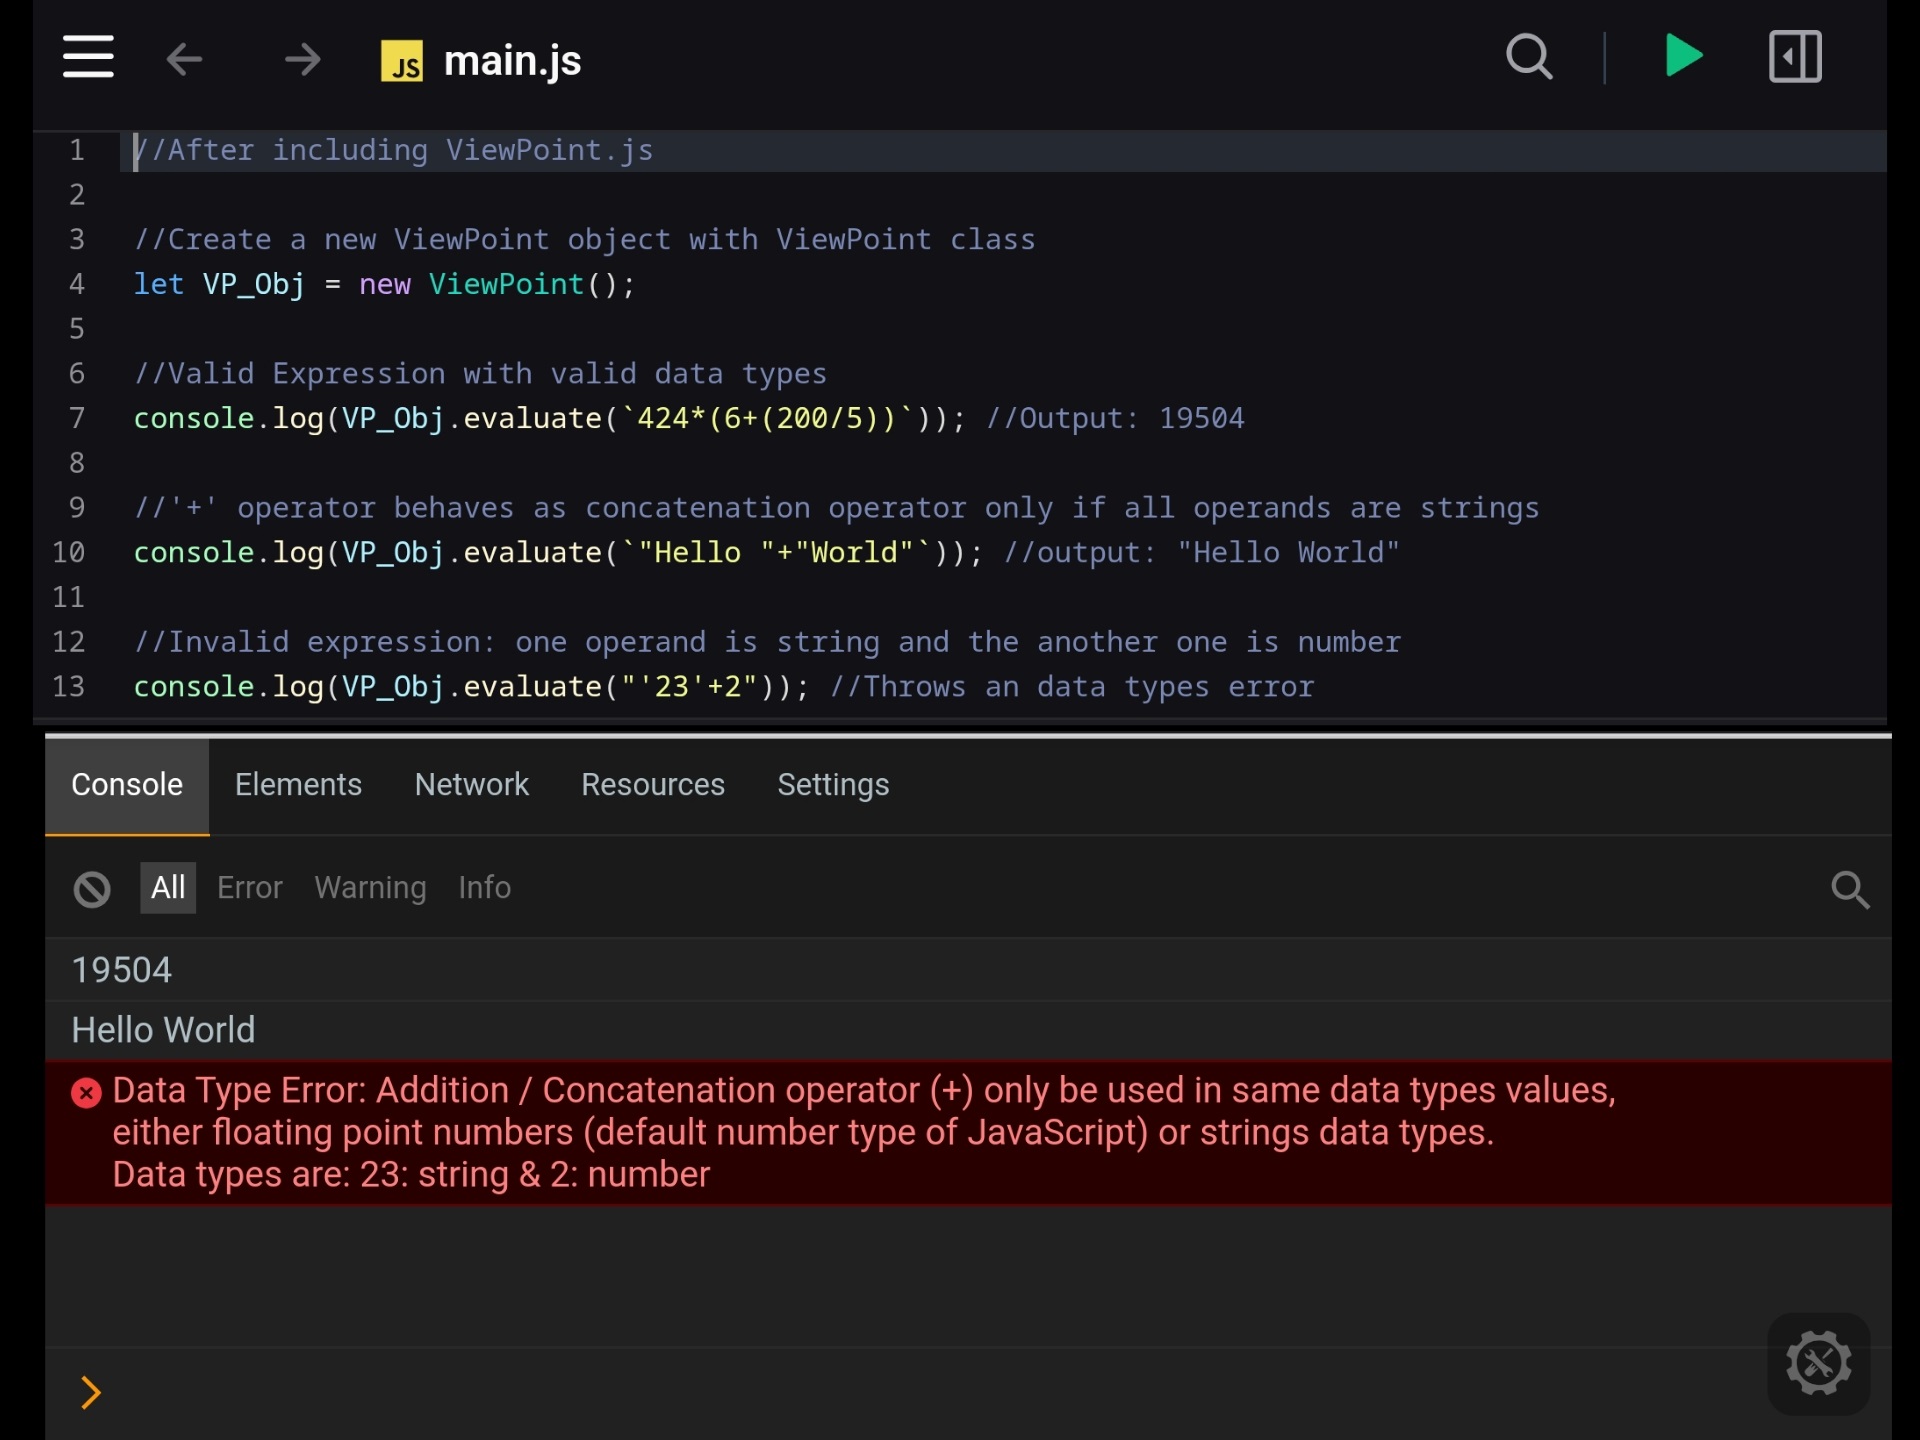Click the back arrow in toolbar
The height and width of the screenshot is (1440, 1920).
pyautogui.click(x=184, y=60)
